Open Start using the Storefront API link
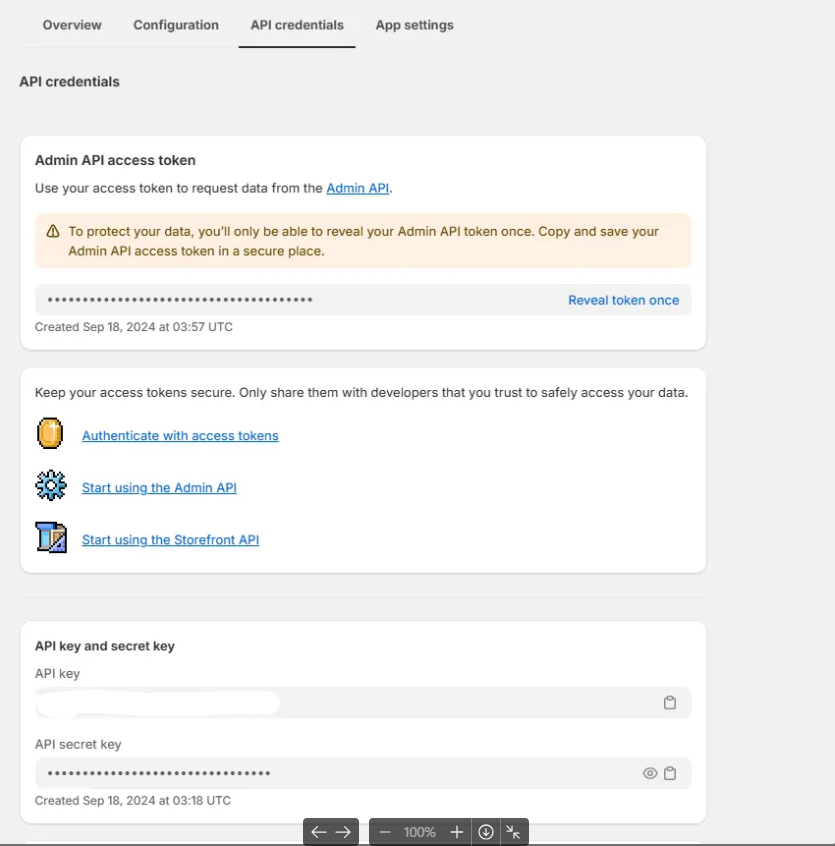This screenshot has width=835, height=846. 170,540
